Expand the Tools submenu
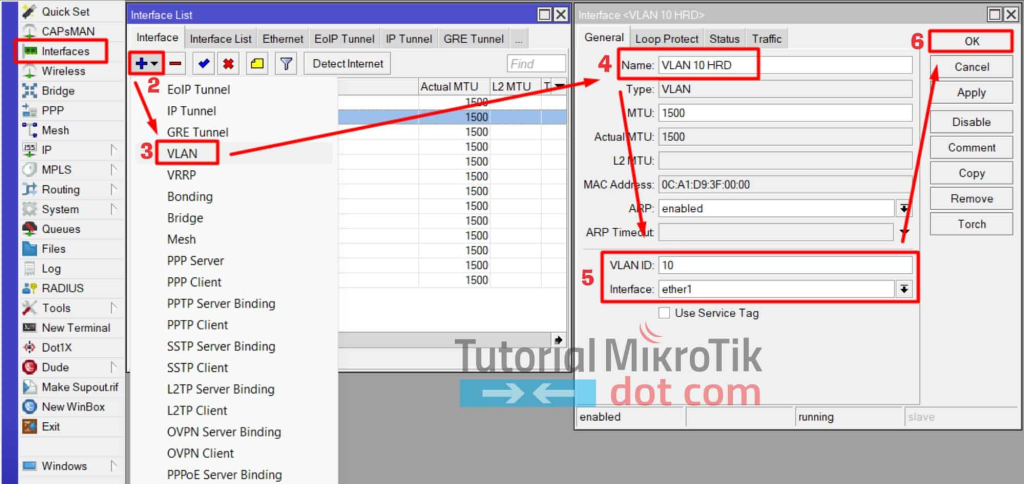 pyautogui.click(x=113, y=308)
